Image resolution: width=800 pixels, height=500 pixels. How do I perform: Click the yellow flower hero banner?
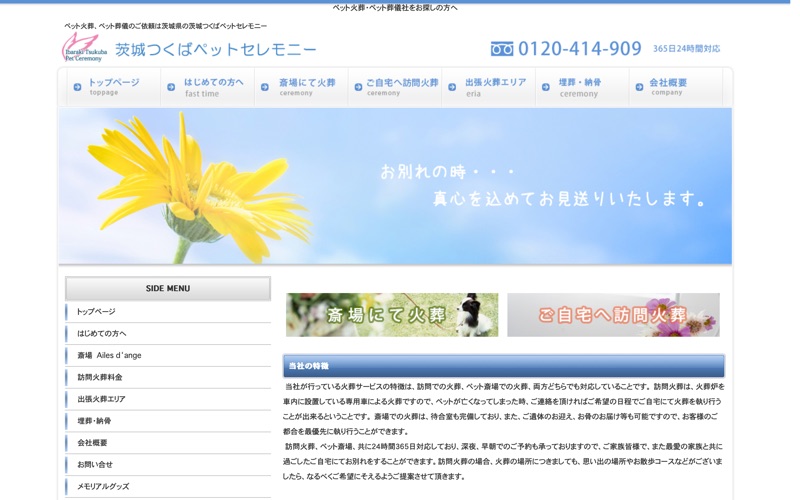[395, 186]
